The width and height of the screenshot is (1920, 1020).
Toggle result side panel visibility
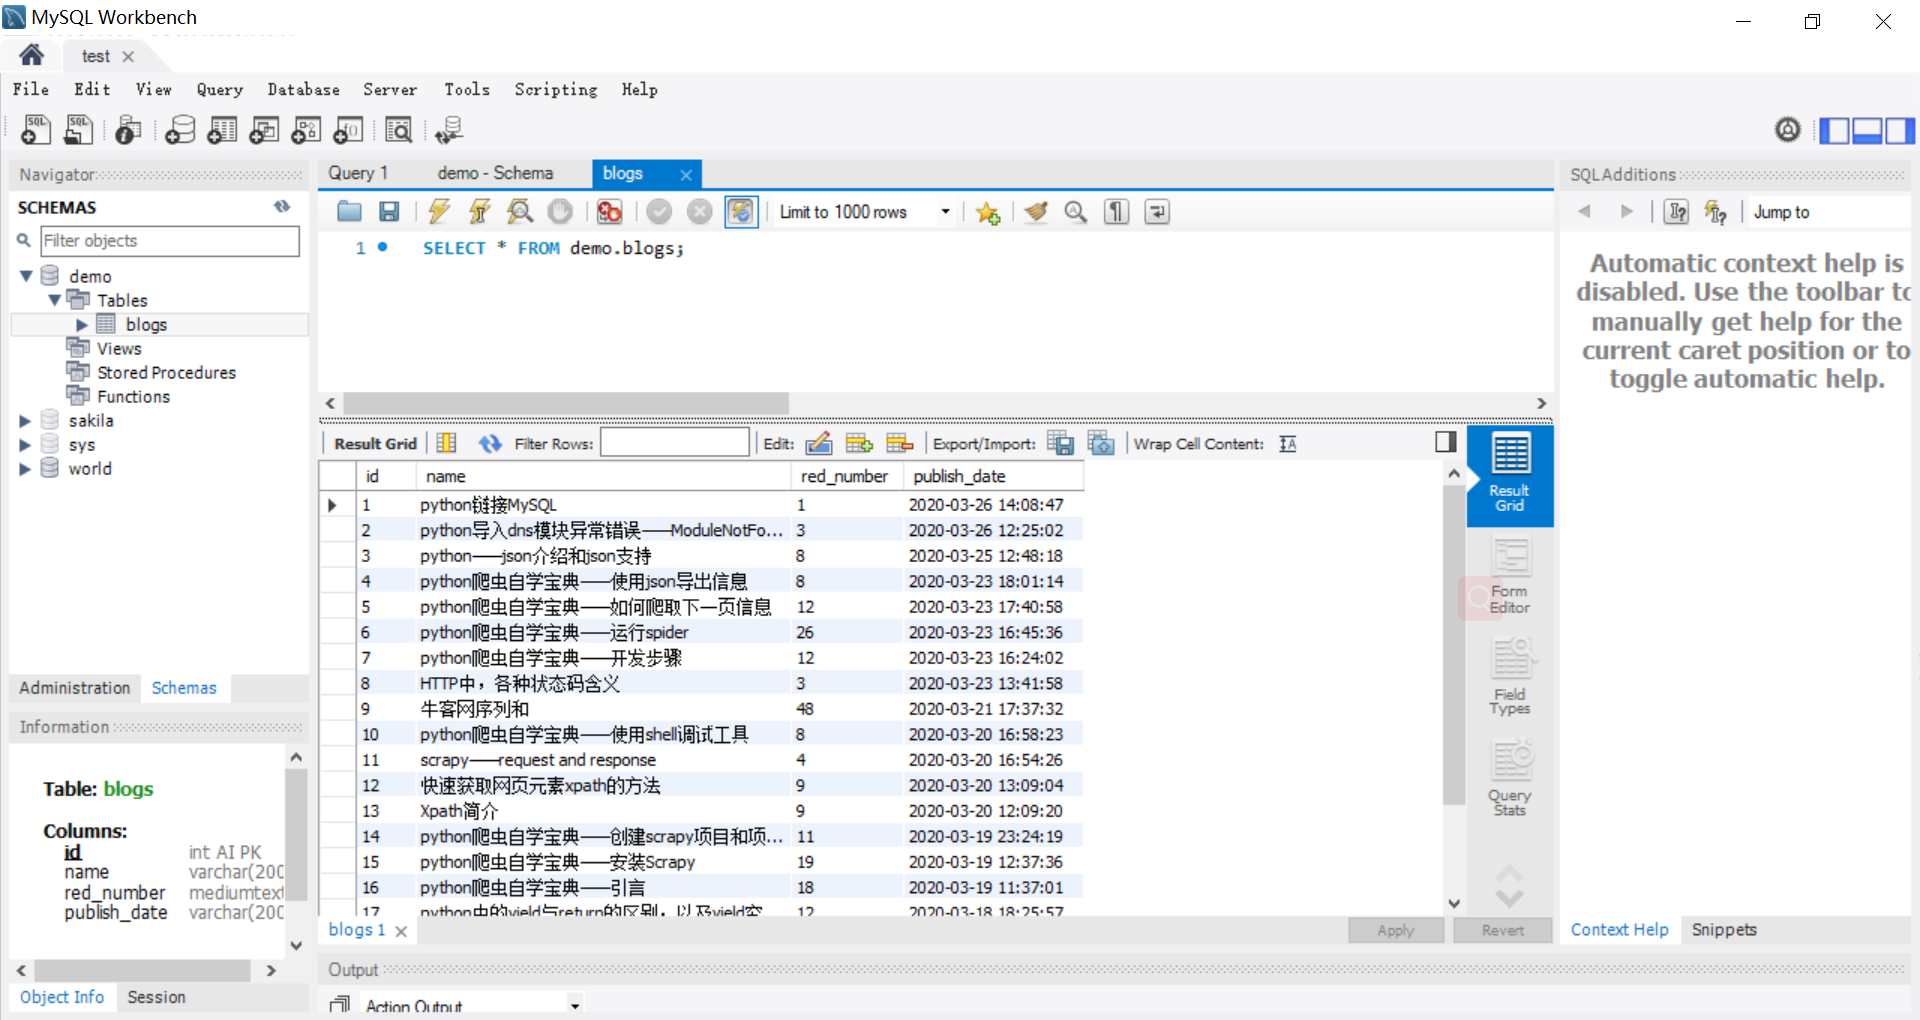[x=1445, y=442]
